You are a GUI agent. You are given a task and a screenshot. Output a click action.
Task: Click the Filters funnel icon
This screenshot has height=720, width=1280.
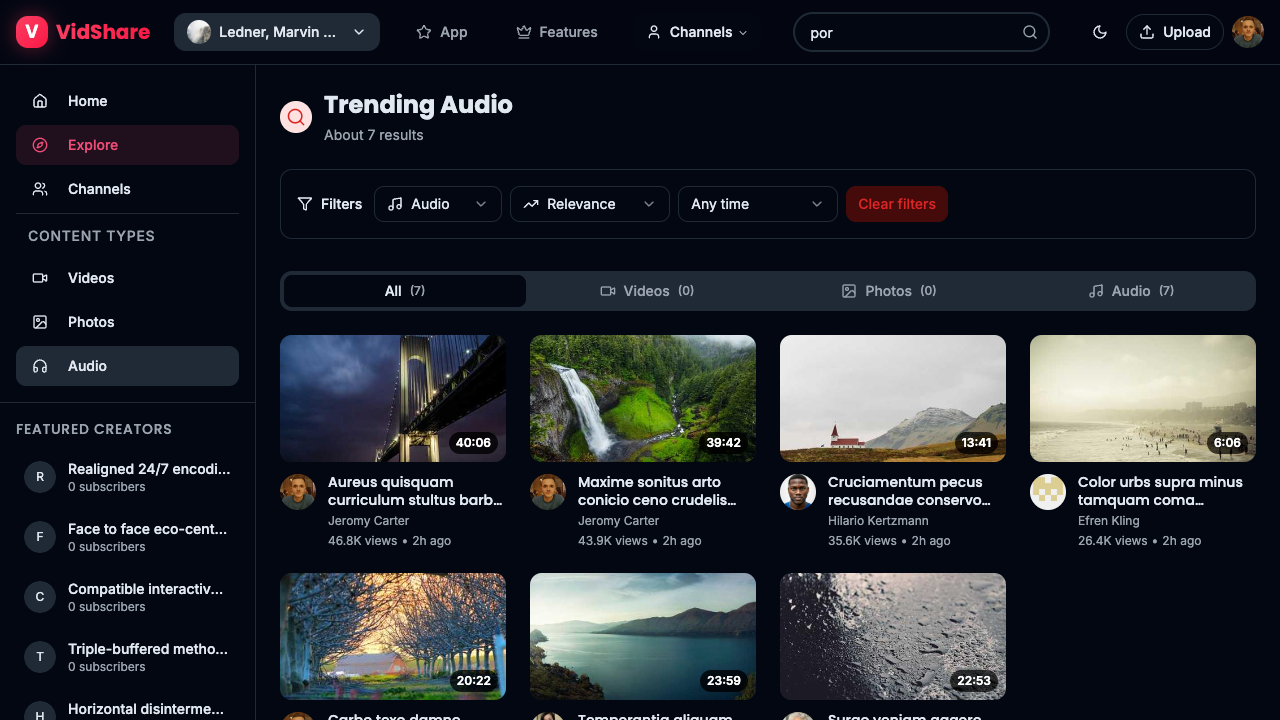point(305,204)
